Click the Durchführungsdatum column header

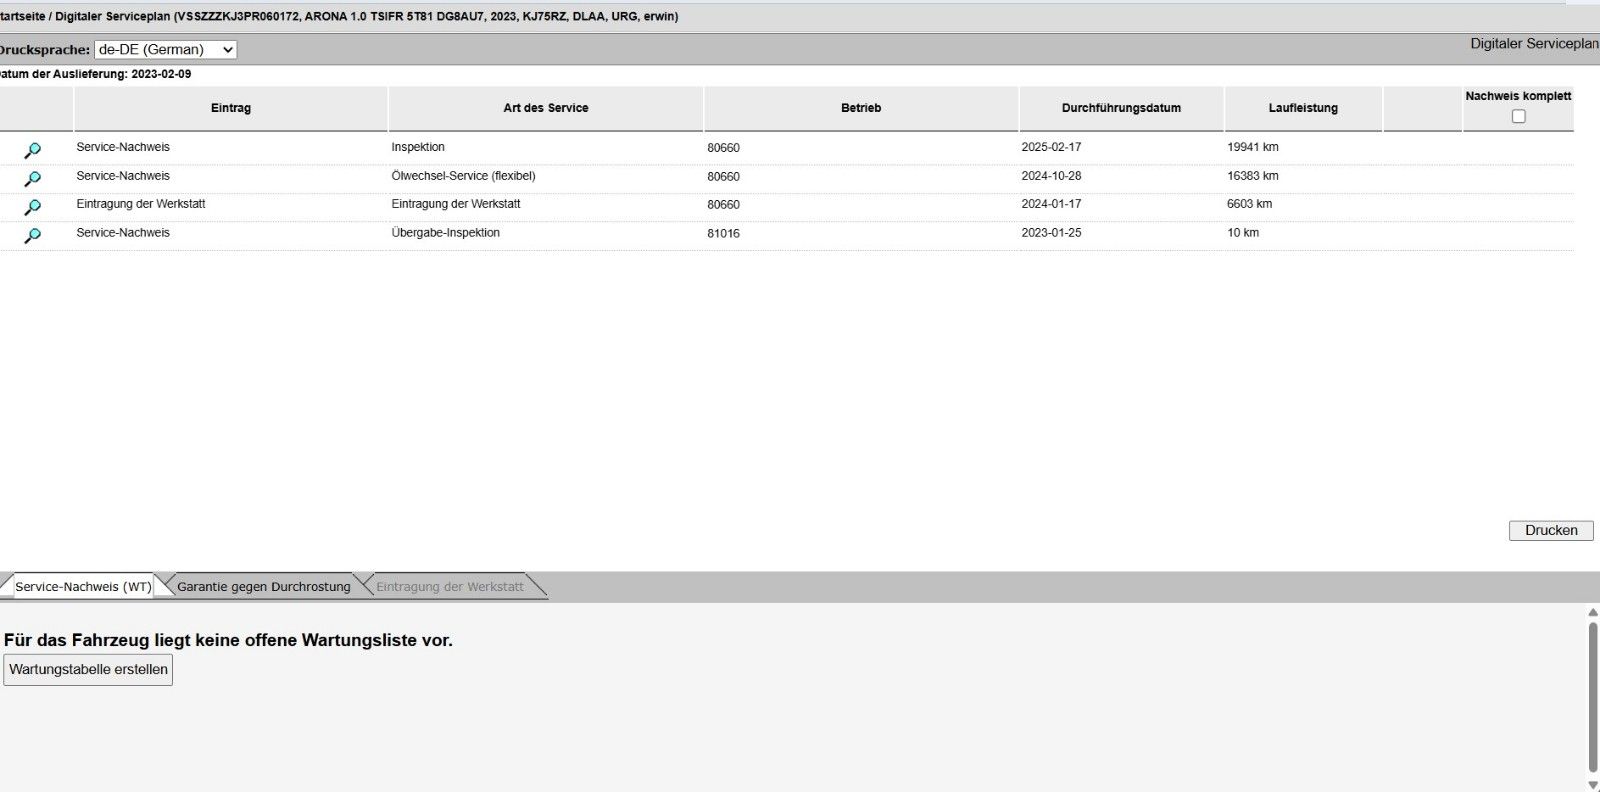1121,108
